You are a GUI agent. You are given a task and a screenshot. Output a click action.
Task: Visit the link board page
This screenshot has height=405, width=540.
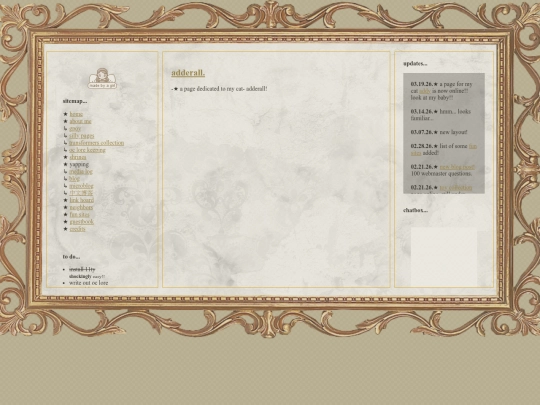[82, 200]
